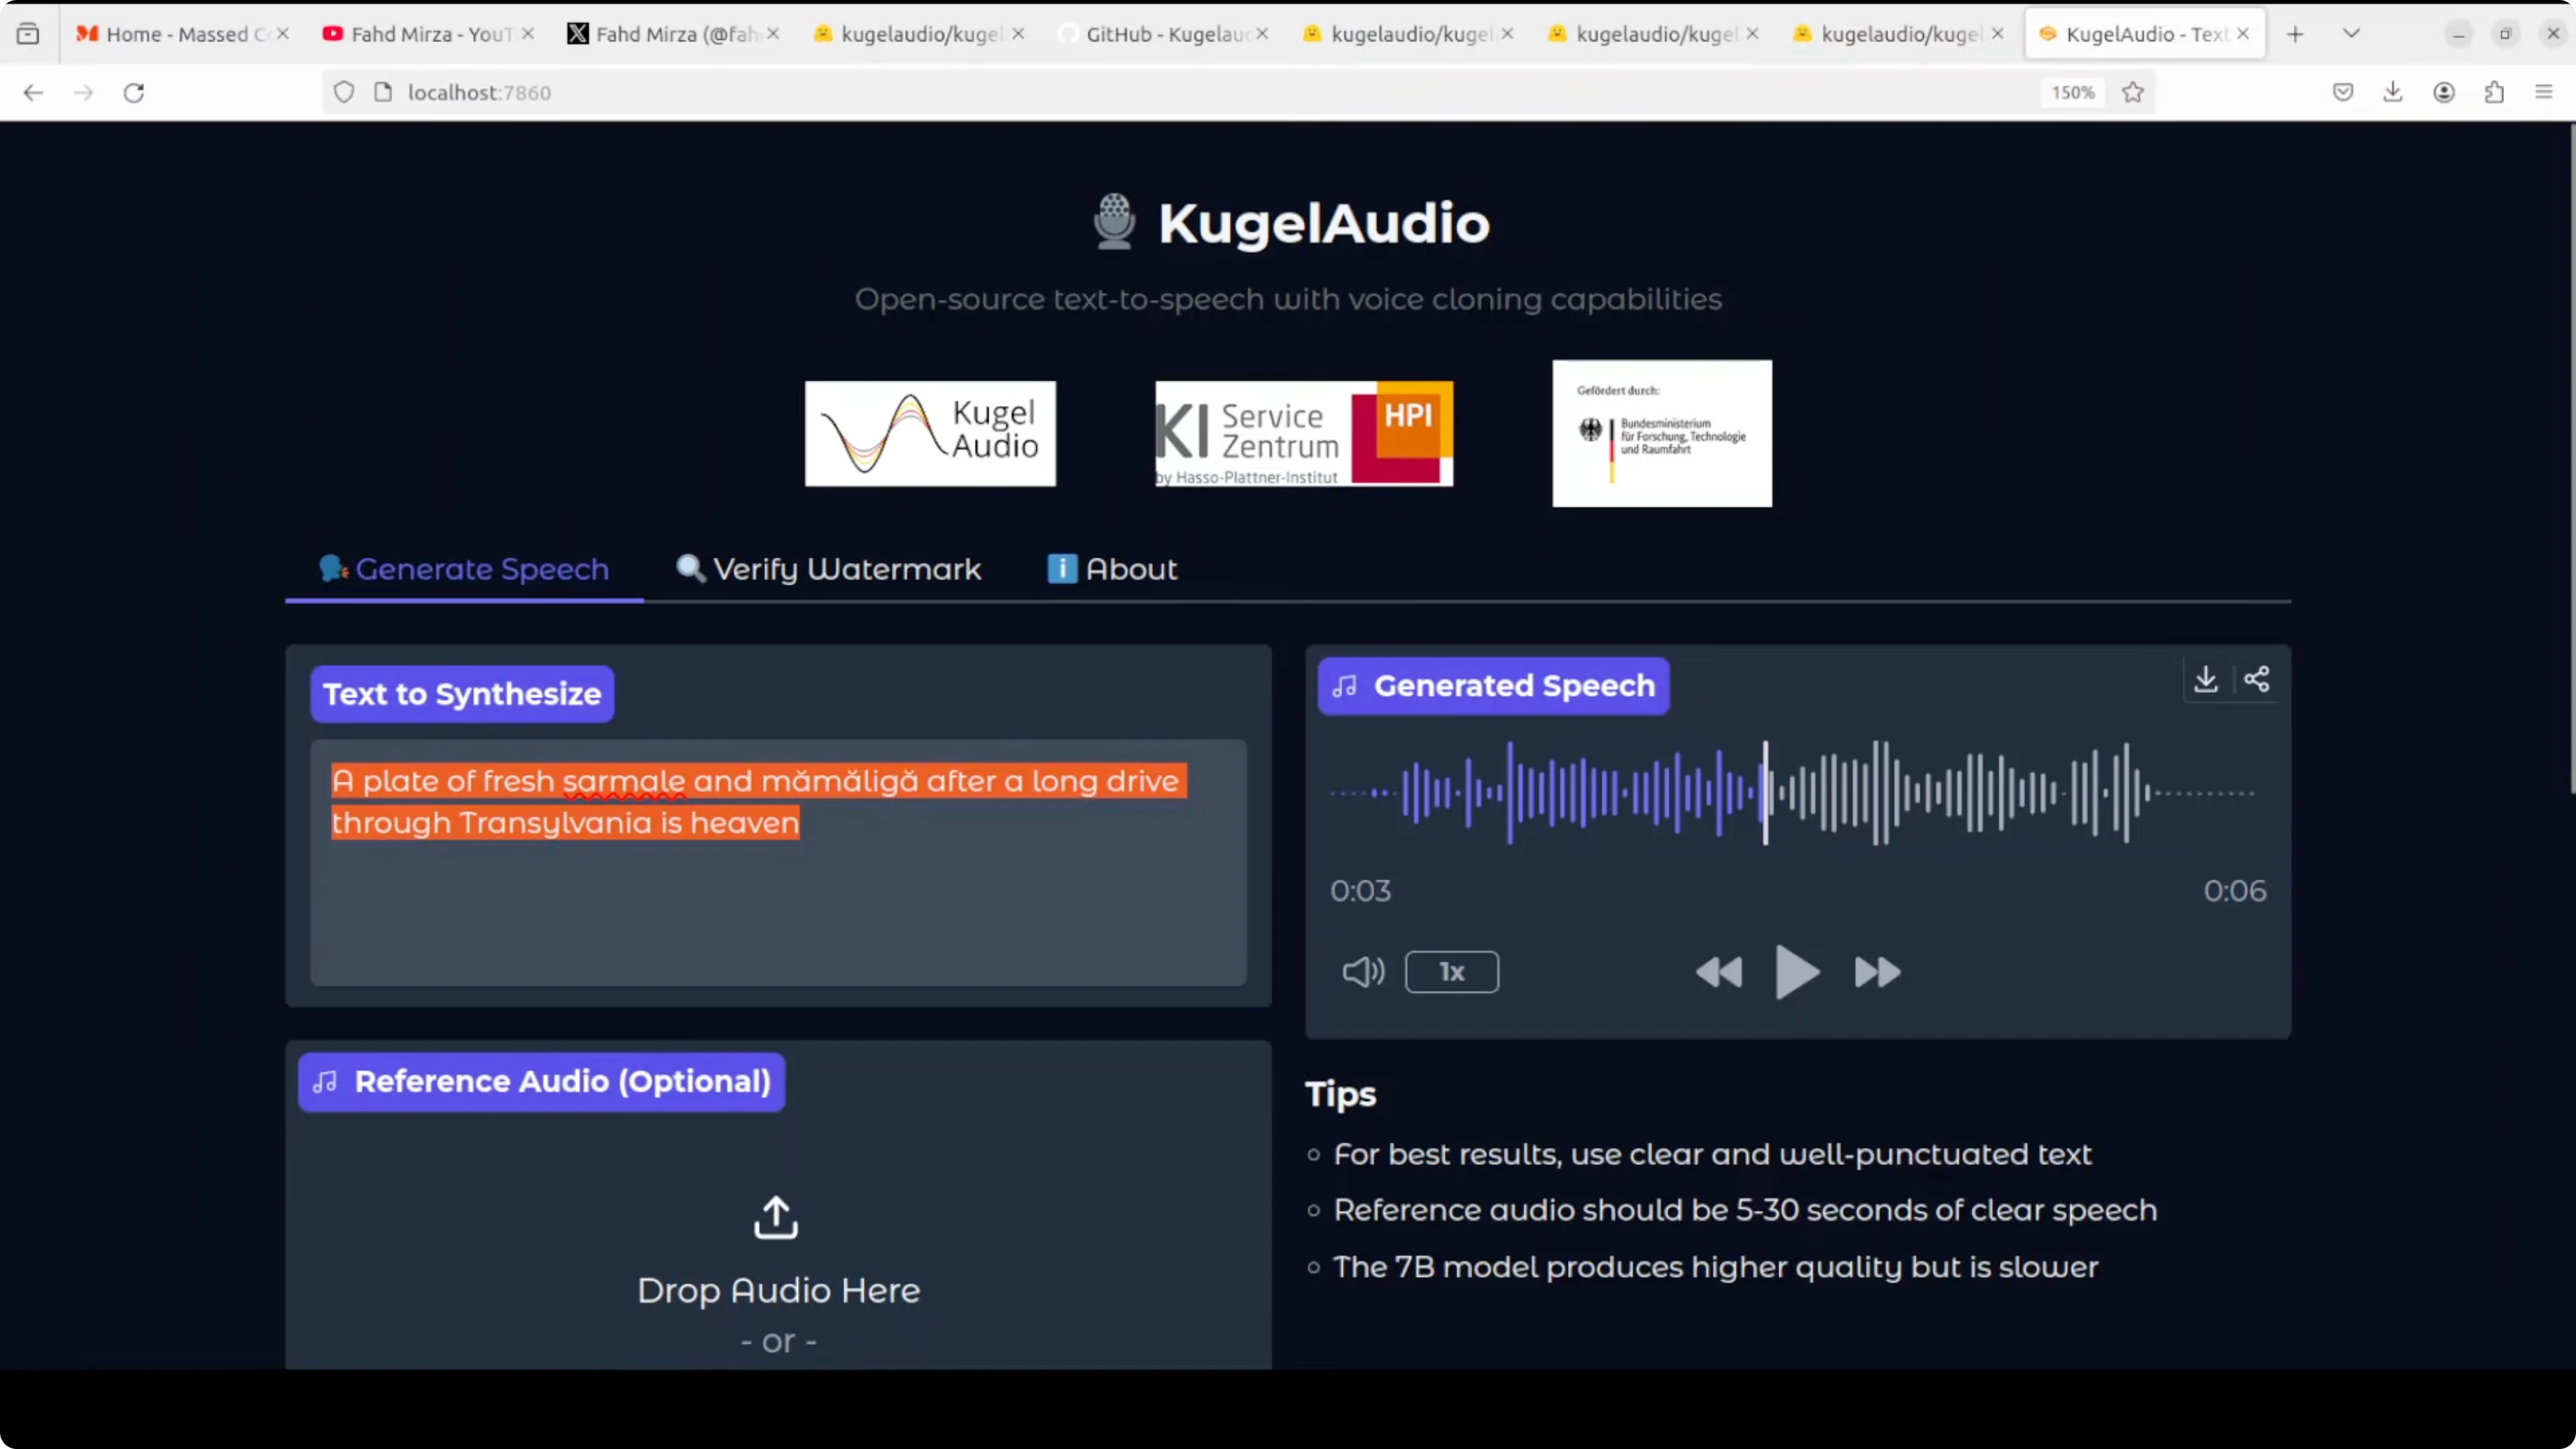This screenshot has height=1449, width=2576.
Task: Switch to the Verify Watermark tab
Action: [829, 569]
